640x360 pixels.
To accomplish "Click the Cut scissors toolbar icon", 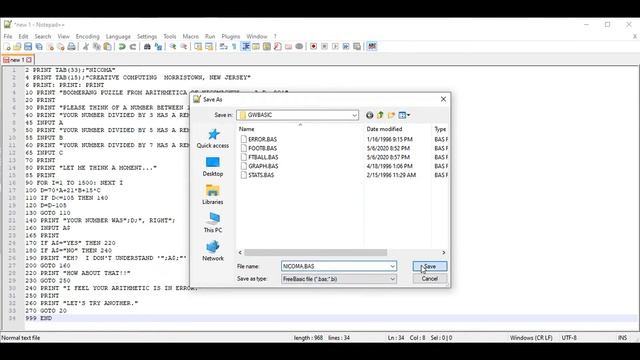I will (86, 47).
